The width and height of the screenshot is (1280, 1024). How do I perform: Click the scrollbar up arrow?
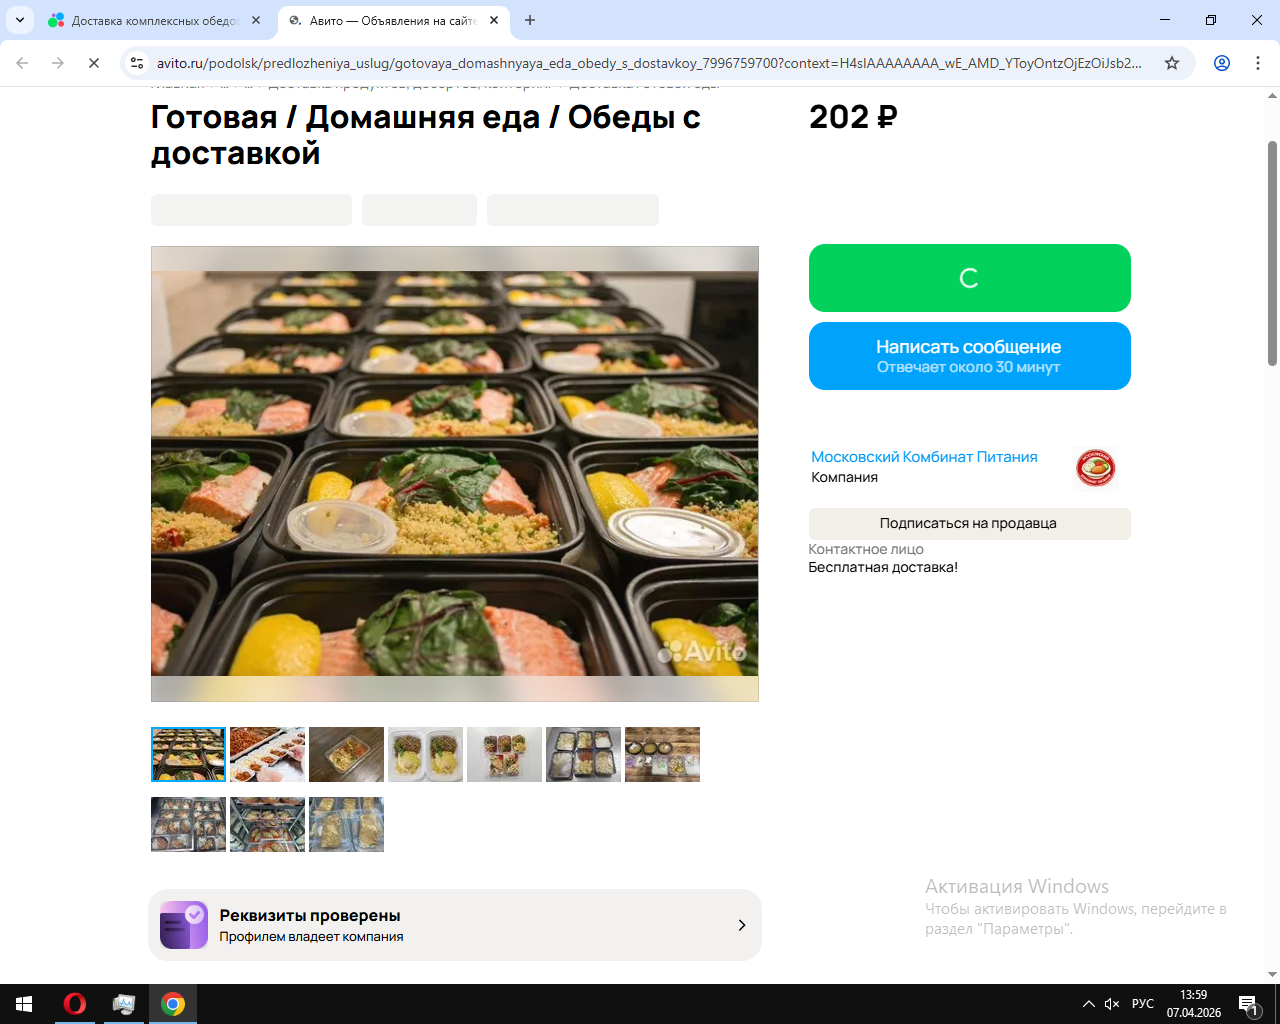click(x=1272, y=96)
